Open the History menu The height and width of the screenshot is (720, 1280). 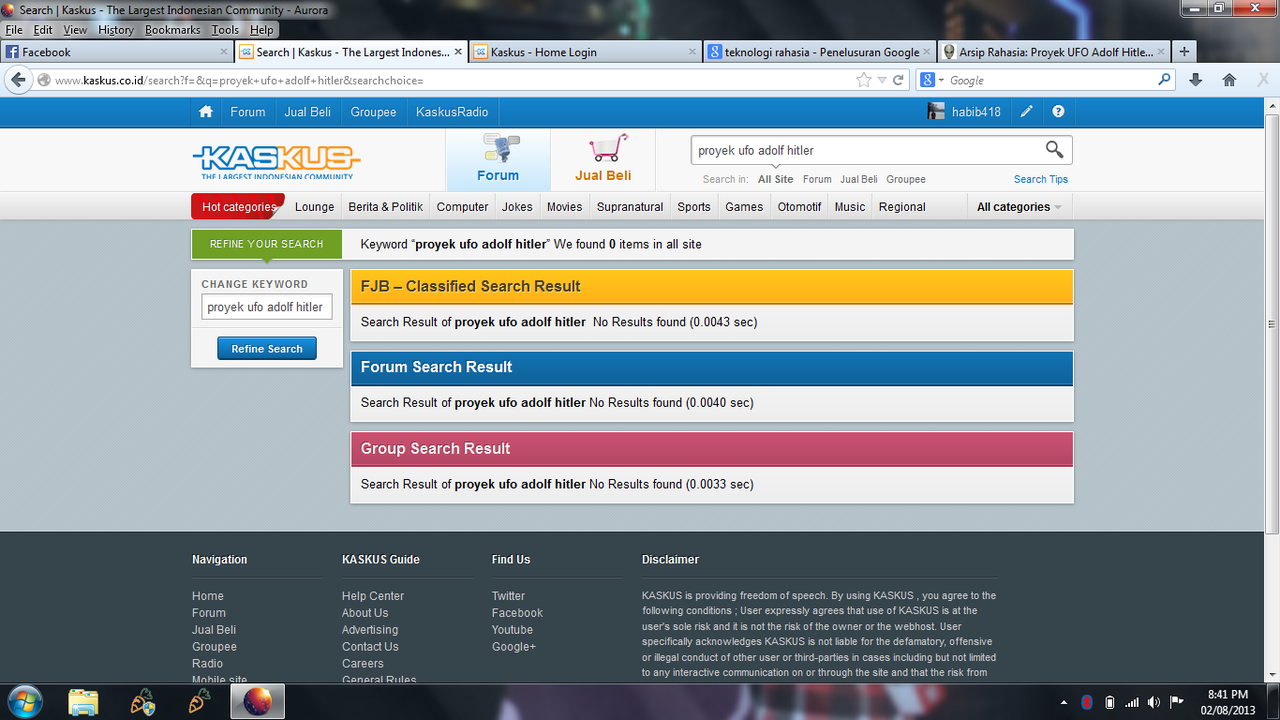pyautogui.click(x=116, y=30)
